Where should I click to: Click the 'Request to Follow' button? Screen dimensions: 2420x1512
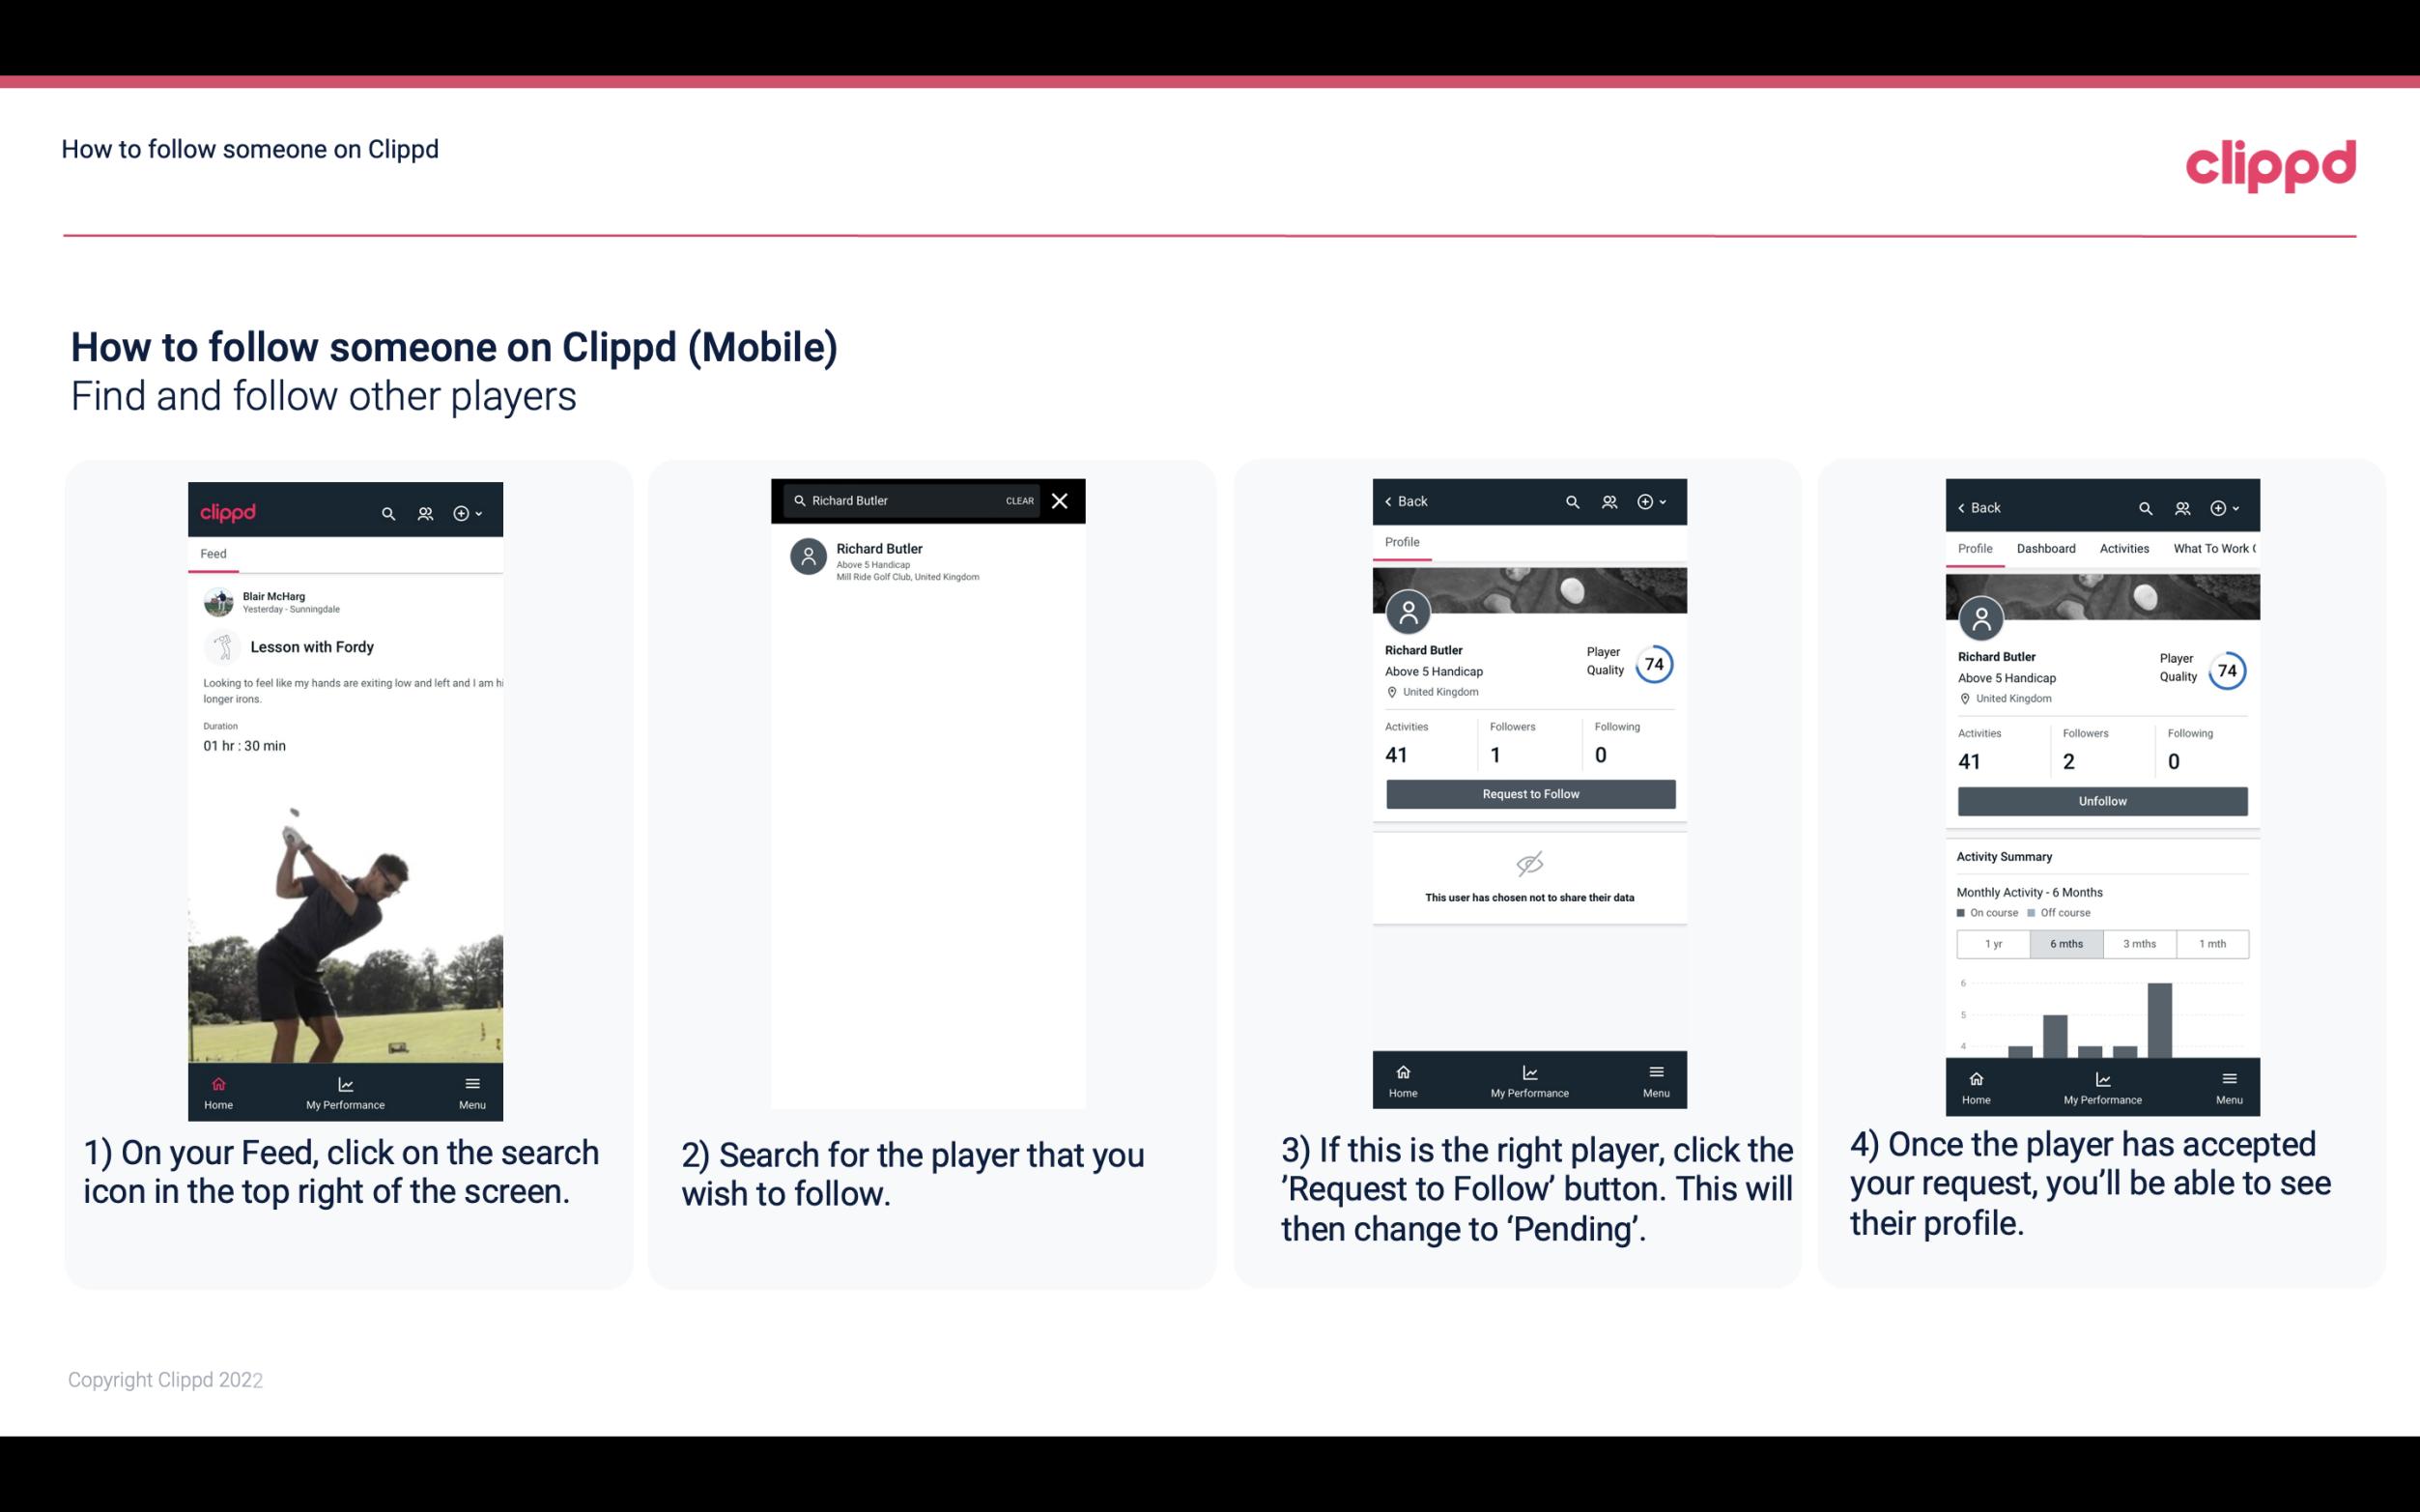(x=1530, y=792)
